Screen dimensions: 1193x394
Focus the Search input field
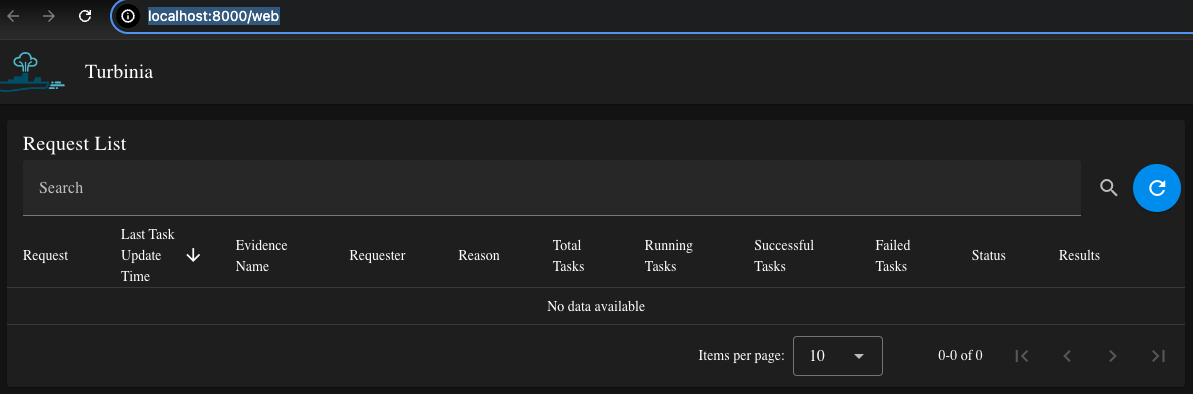pos(552,188)
